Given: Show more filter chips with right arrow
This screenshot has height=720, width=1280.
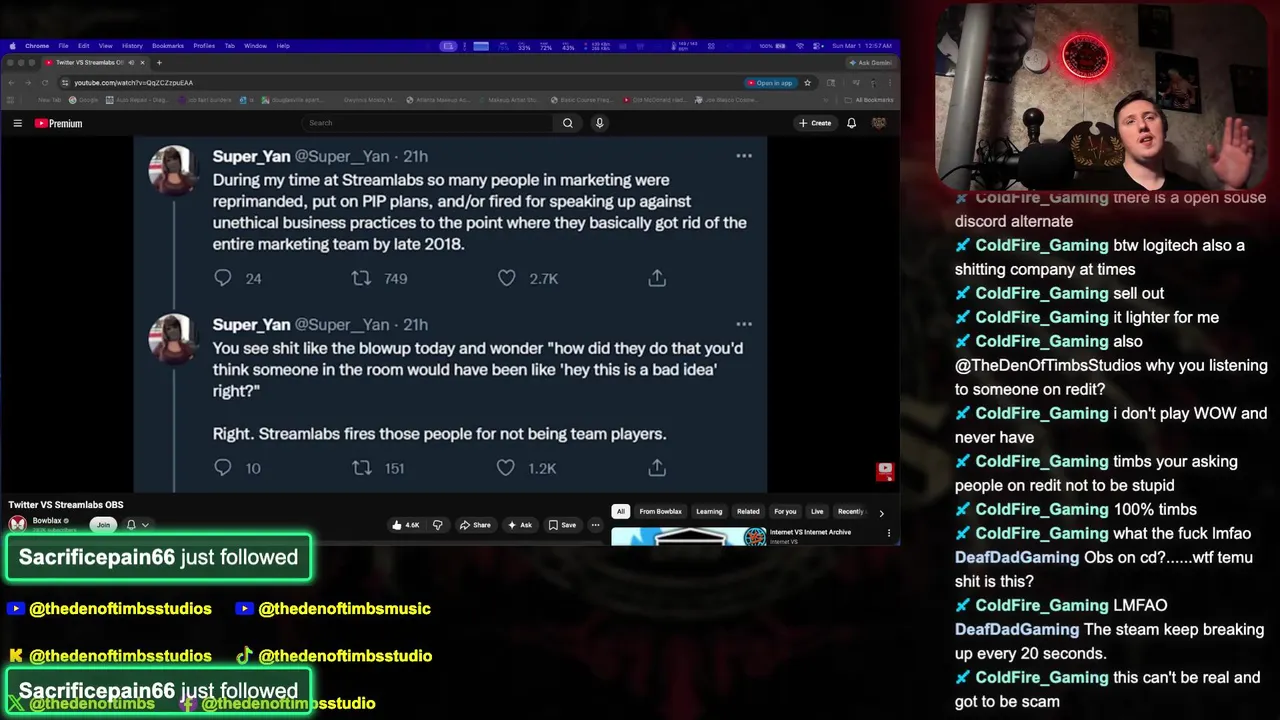Looking at the screenshot, I should (x=881, y=512).
